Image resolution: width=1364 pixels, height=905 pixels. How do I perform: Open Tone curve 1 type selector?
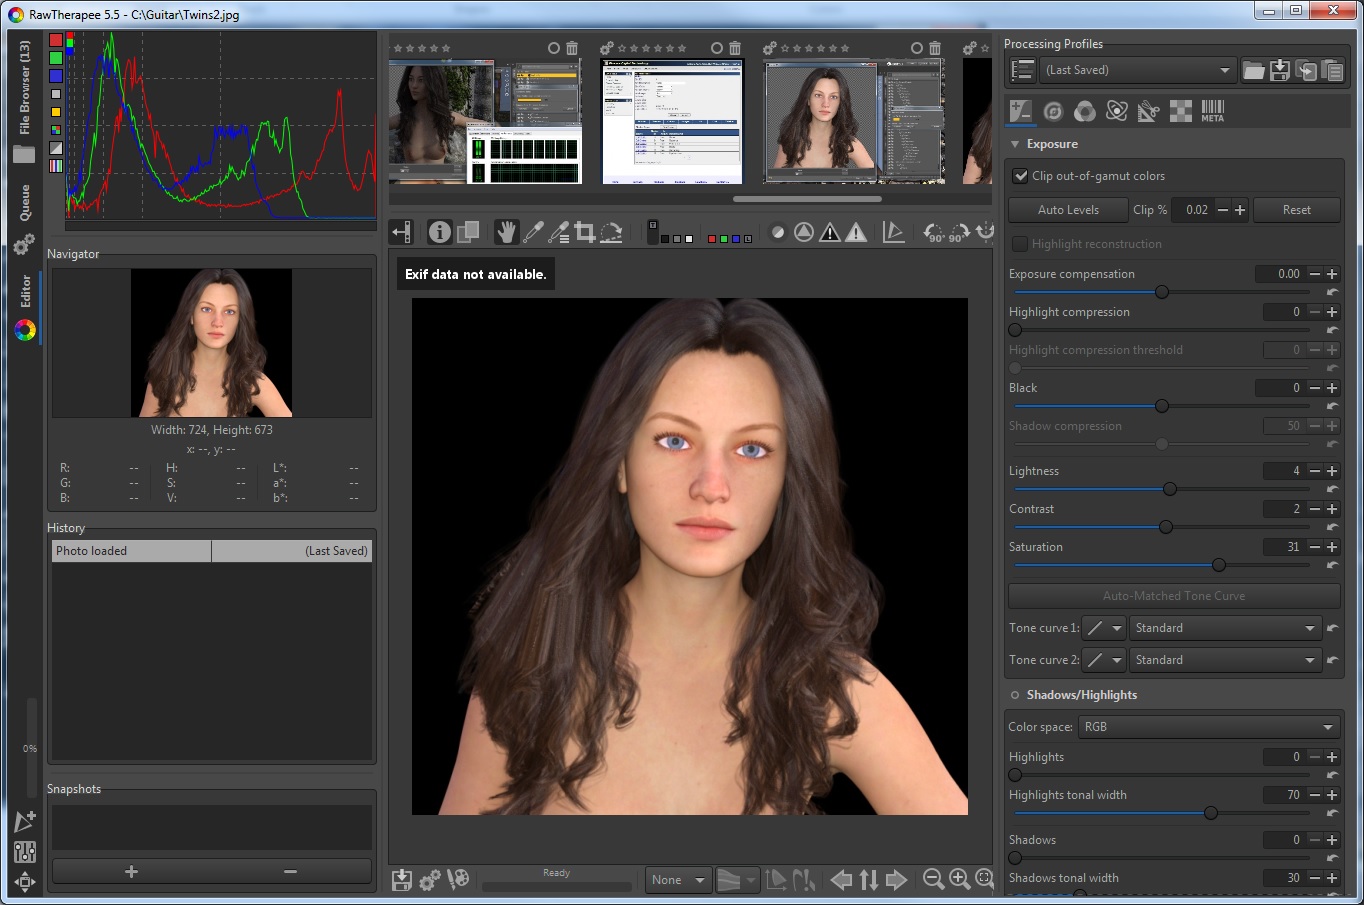[1104, 628]
